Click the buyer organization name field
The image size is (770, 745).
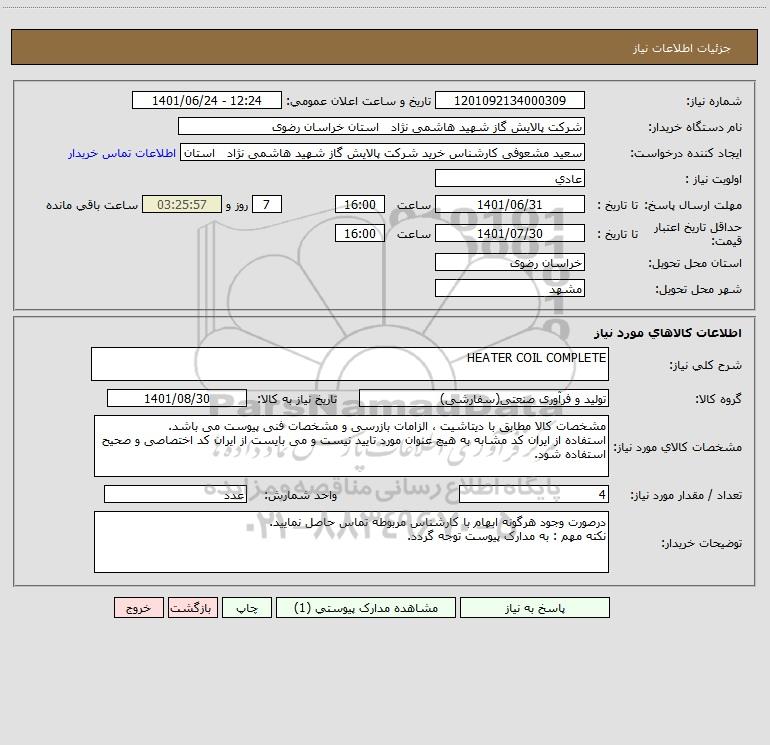(381, 126)
